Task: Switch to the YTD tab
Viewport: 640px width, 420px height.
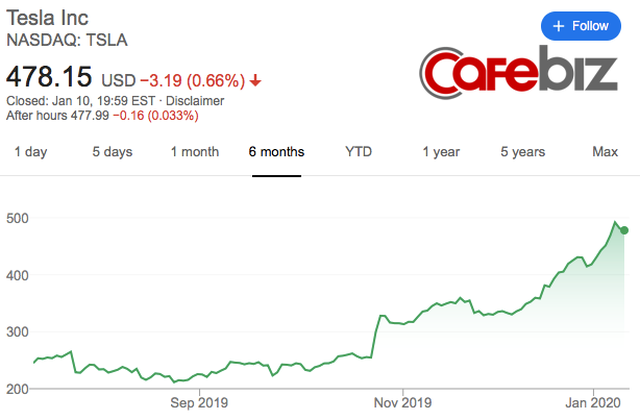Action: click(x=359, y=152)
